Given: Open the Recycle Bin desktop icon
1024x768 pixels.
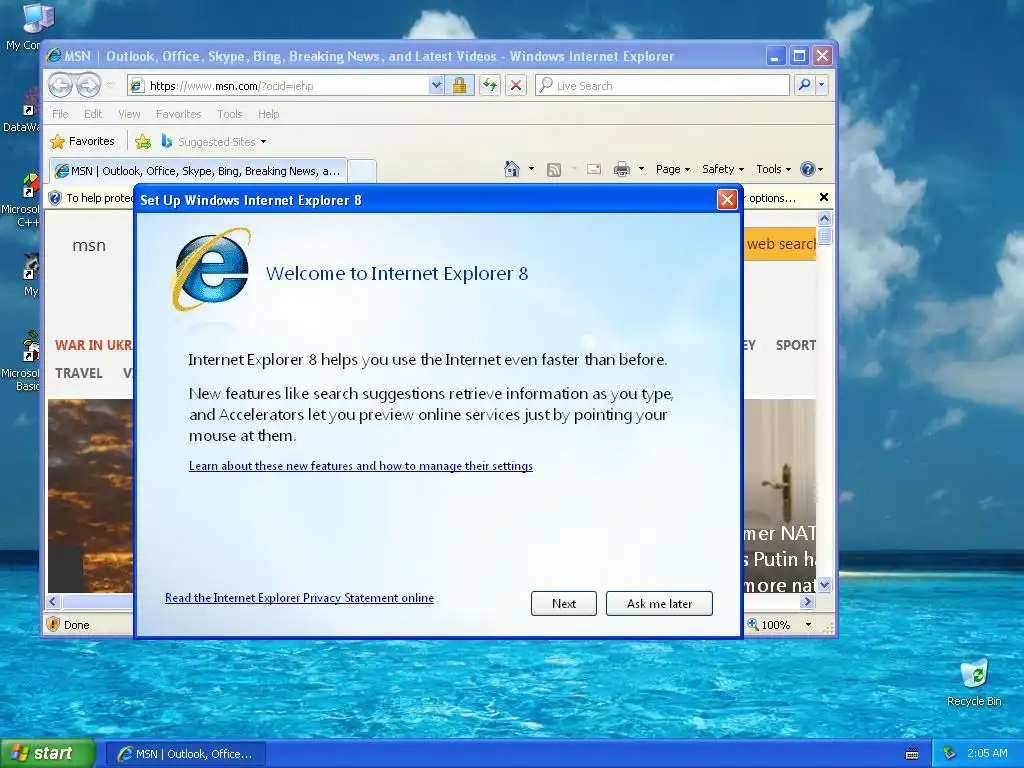Looking at the screenshot, I should [974, 682].
